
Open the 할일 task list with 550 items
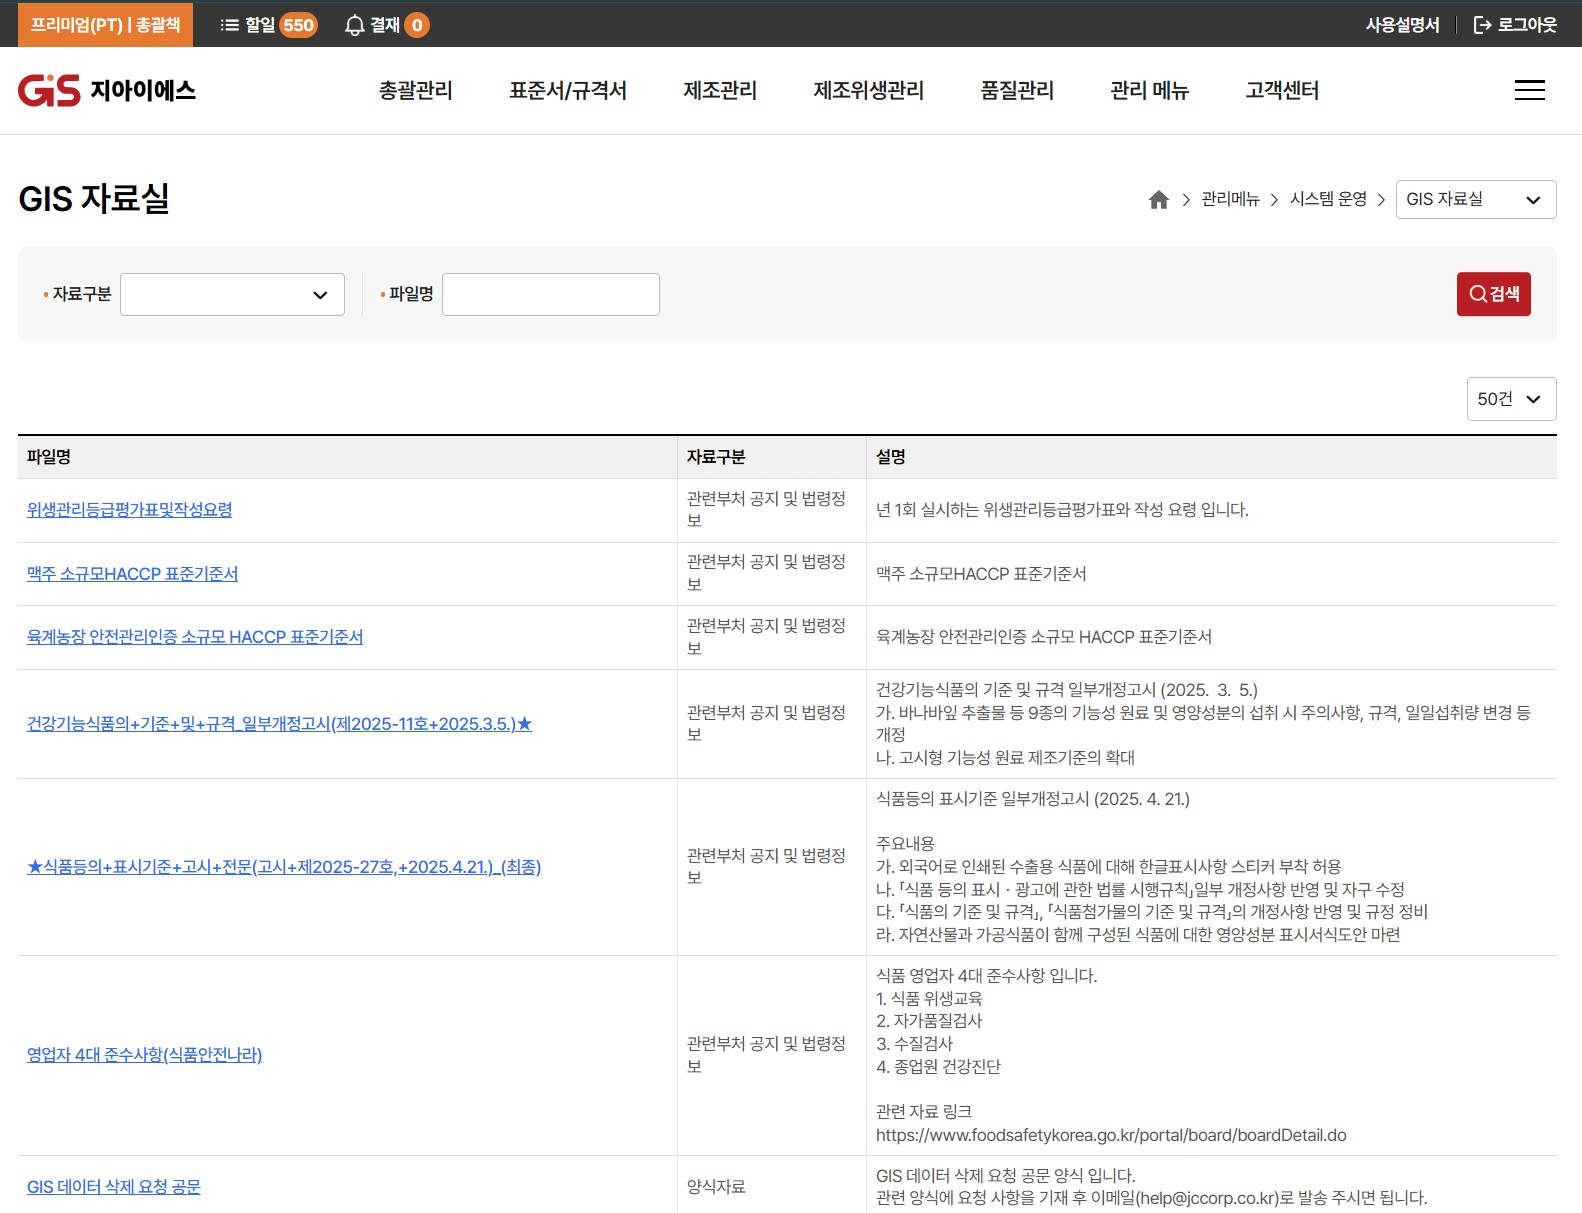pyautogui.click(x=267, y=25)
